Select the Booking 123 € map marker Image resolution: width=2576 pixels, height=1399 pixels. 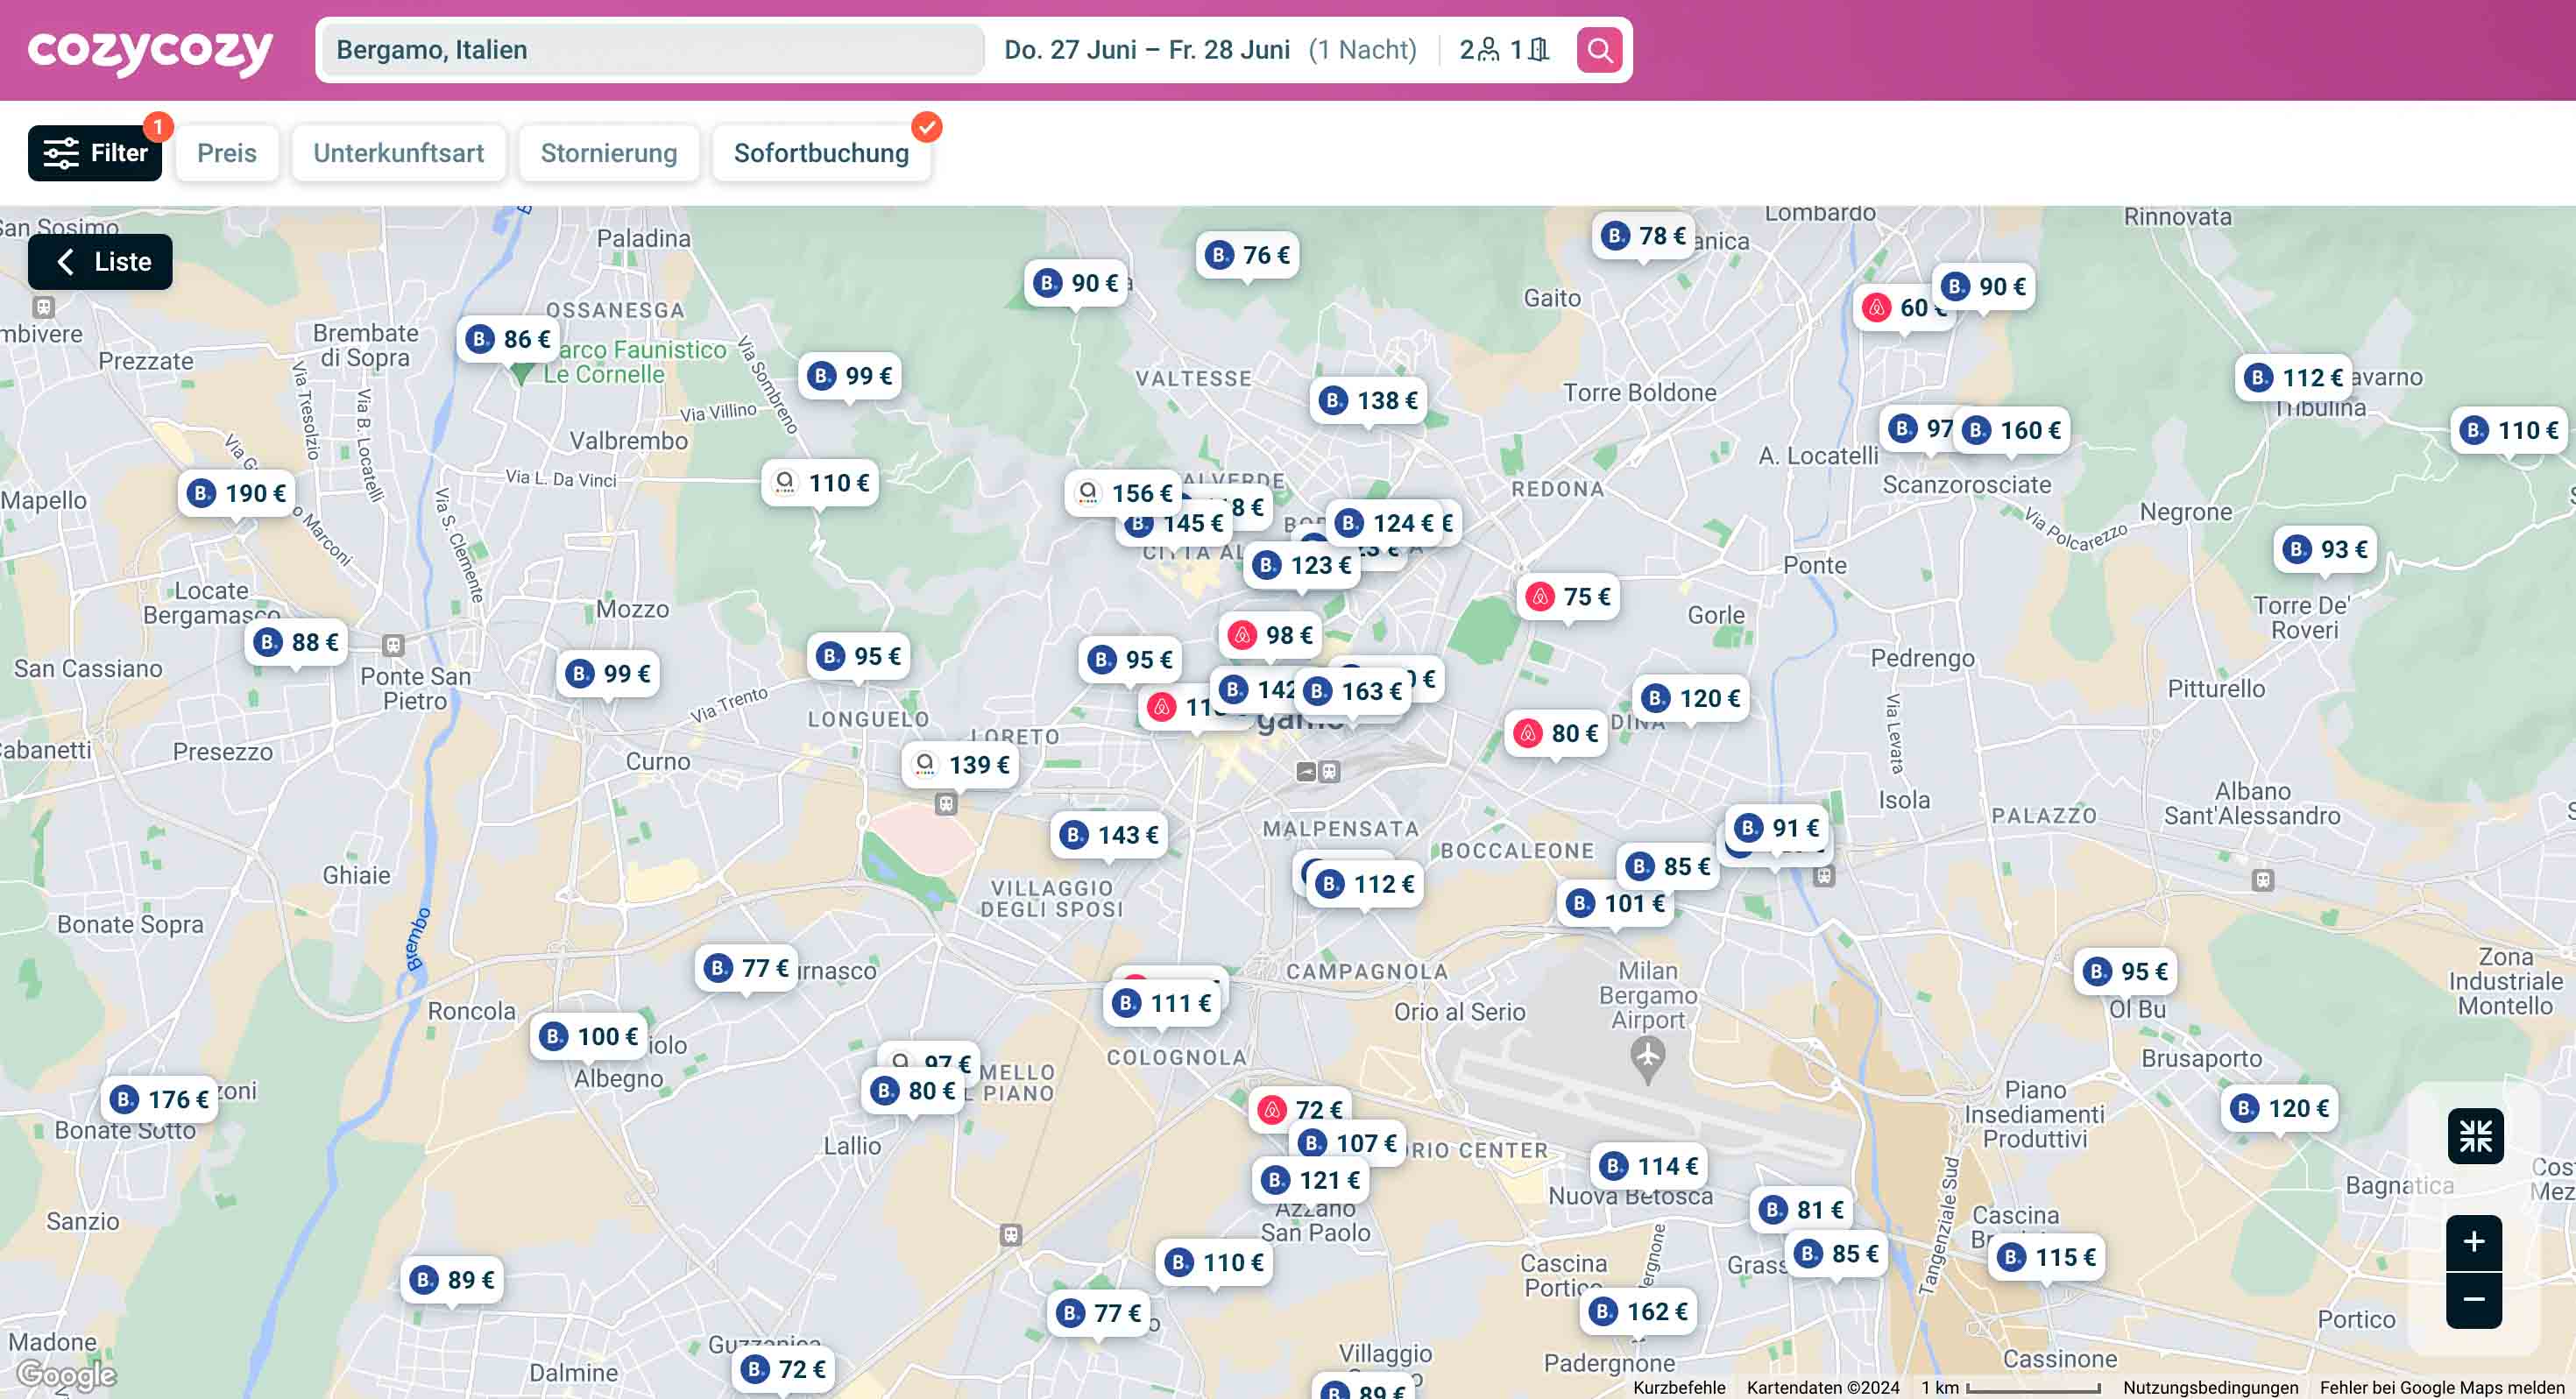tap(1302, 566)
